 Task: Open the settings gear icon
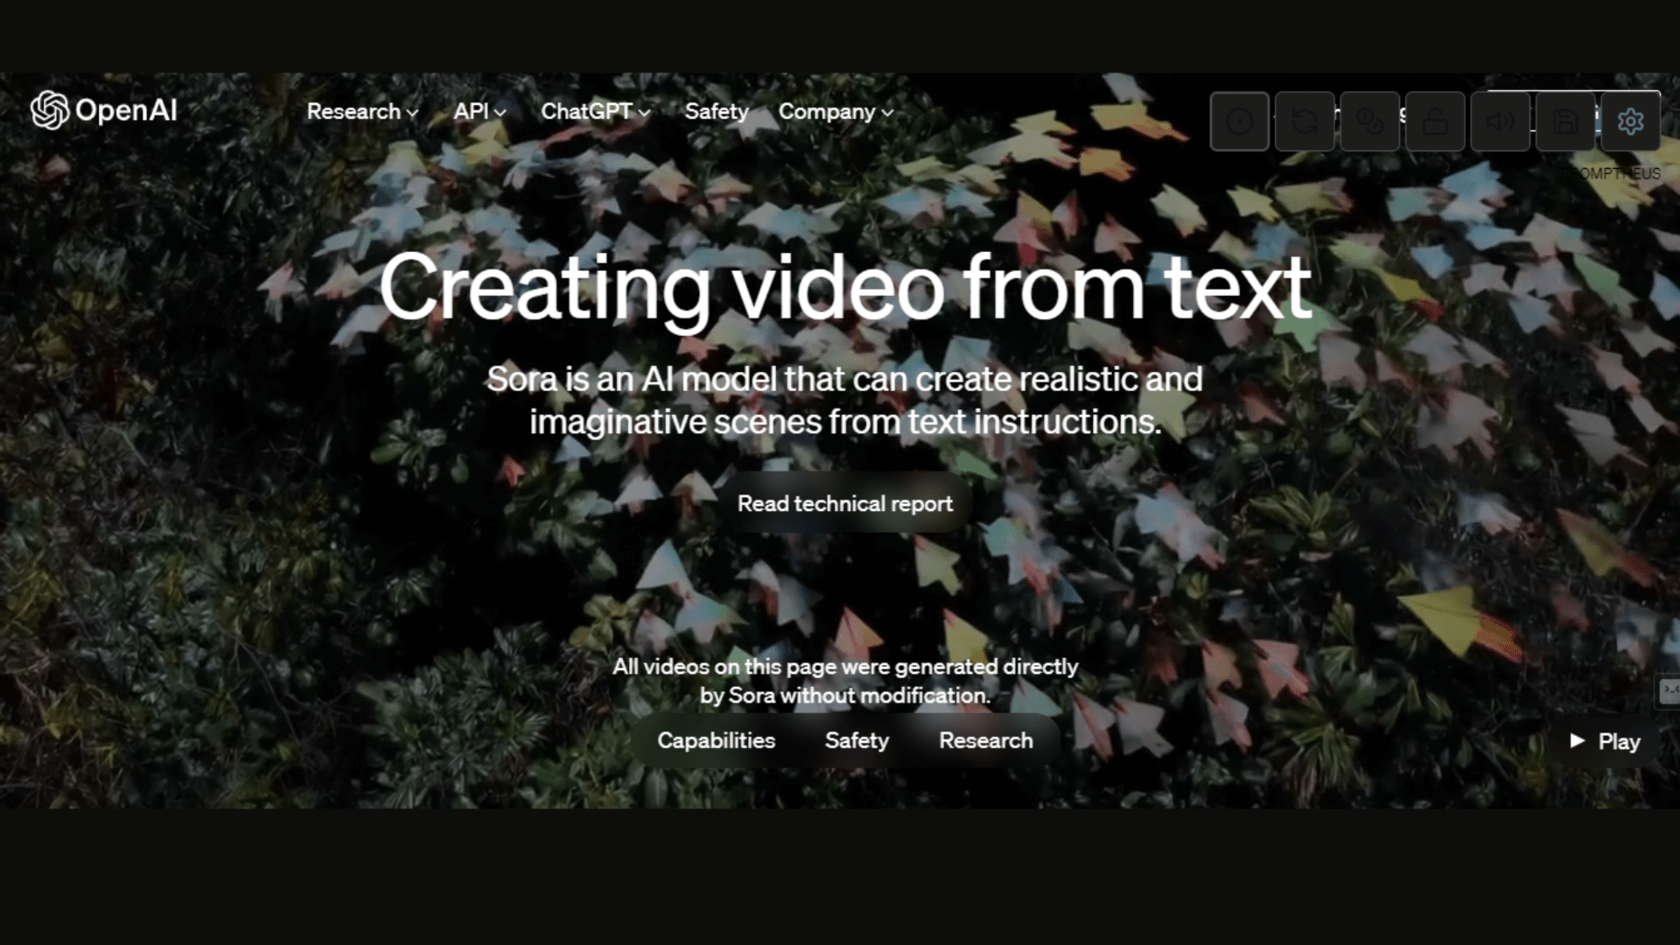pyautogui.click(x=1631, y=121)
